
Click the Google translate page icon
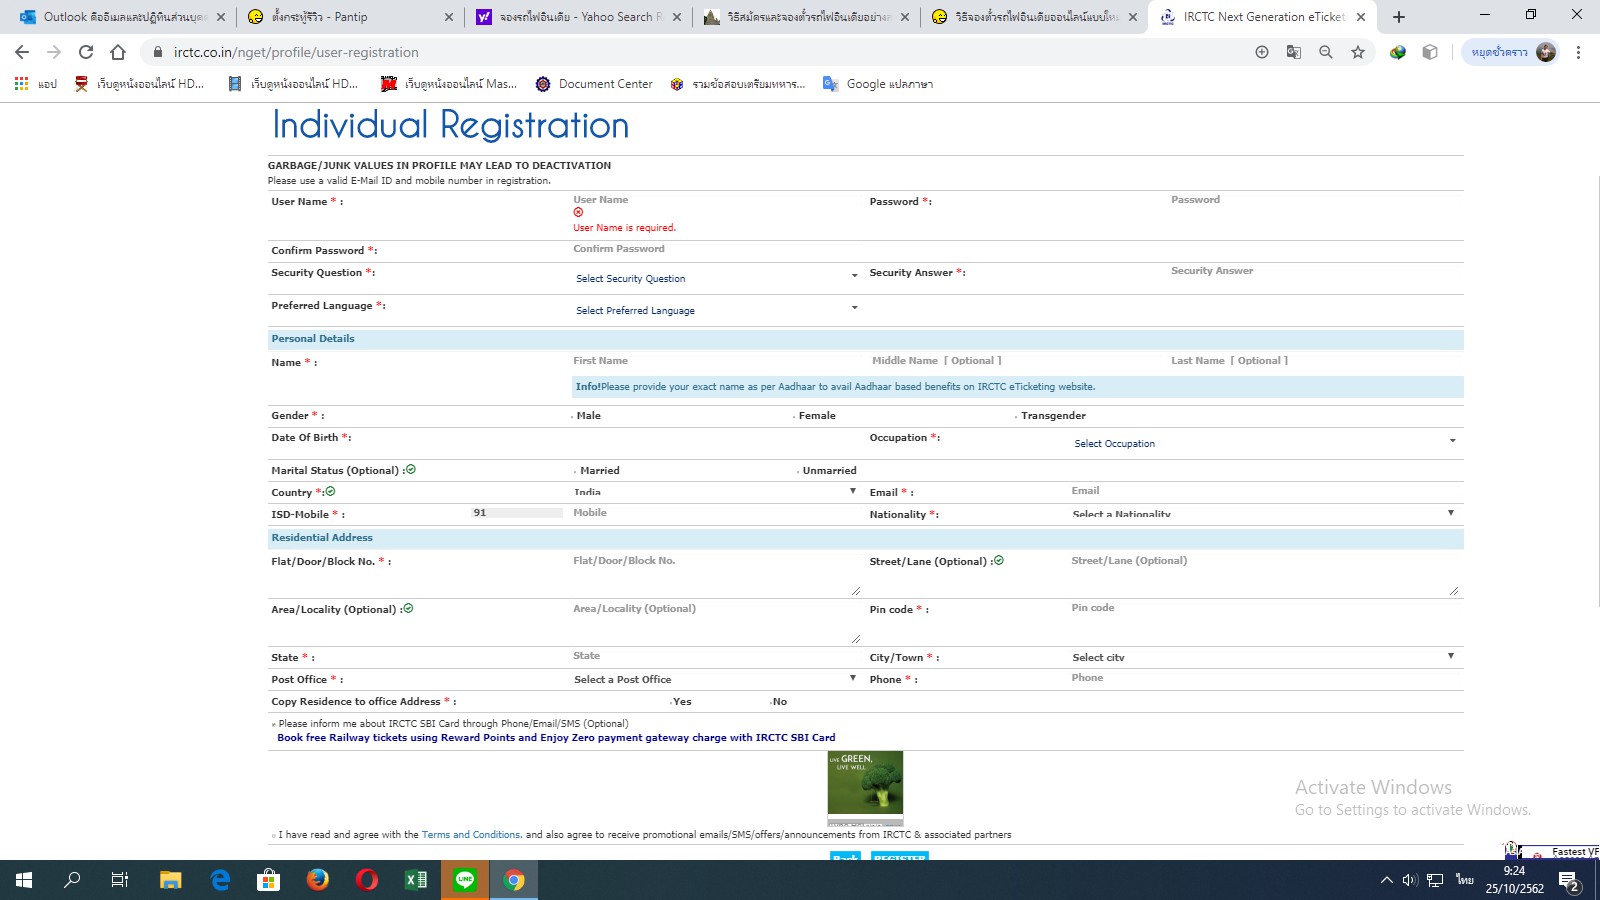(x=1294, y=52)
